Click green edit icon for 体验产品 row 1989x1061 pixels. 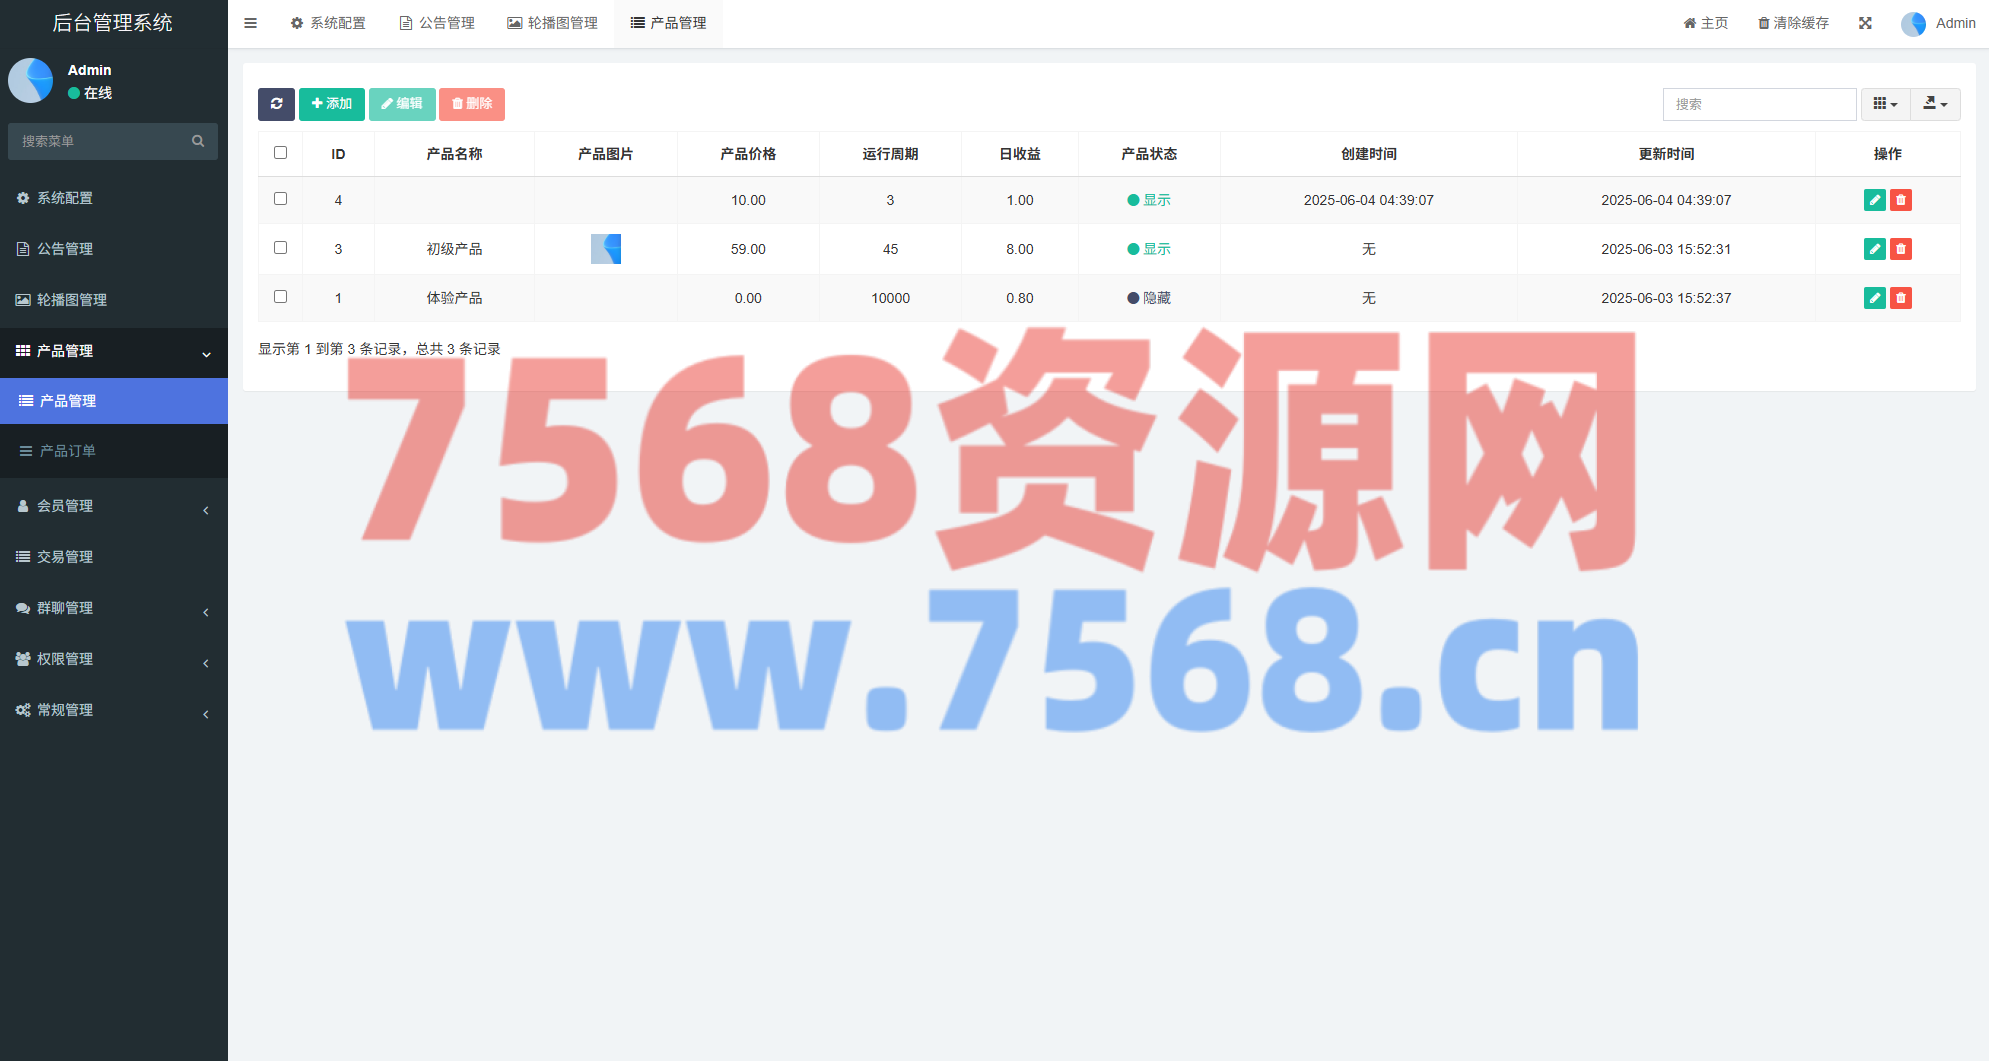pyautogui.click(x=1874, y=298)
